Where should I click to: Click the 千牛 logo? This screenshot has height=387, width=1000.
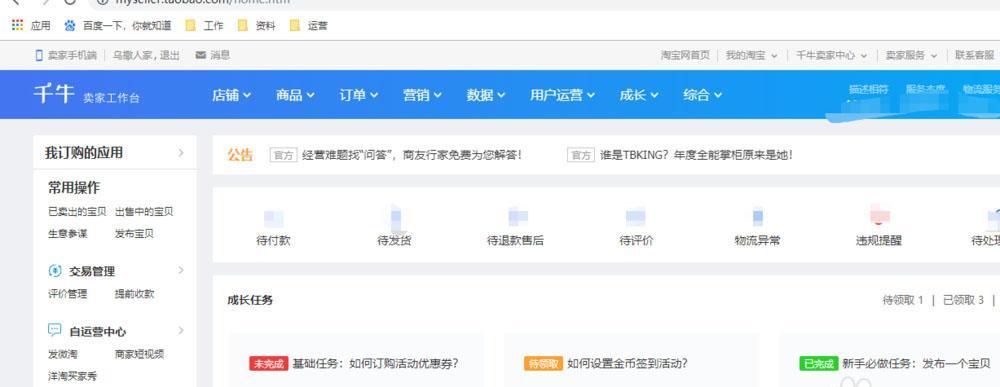[x=54, y=94]
